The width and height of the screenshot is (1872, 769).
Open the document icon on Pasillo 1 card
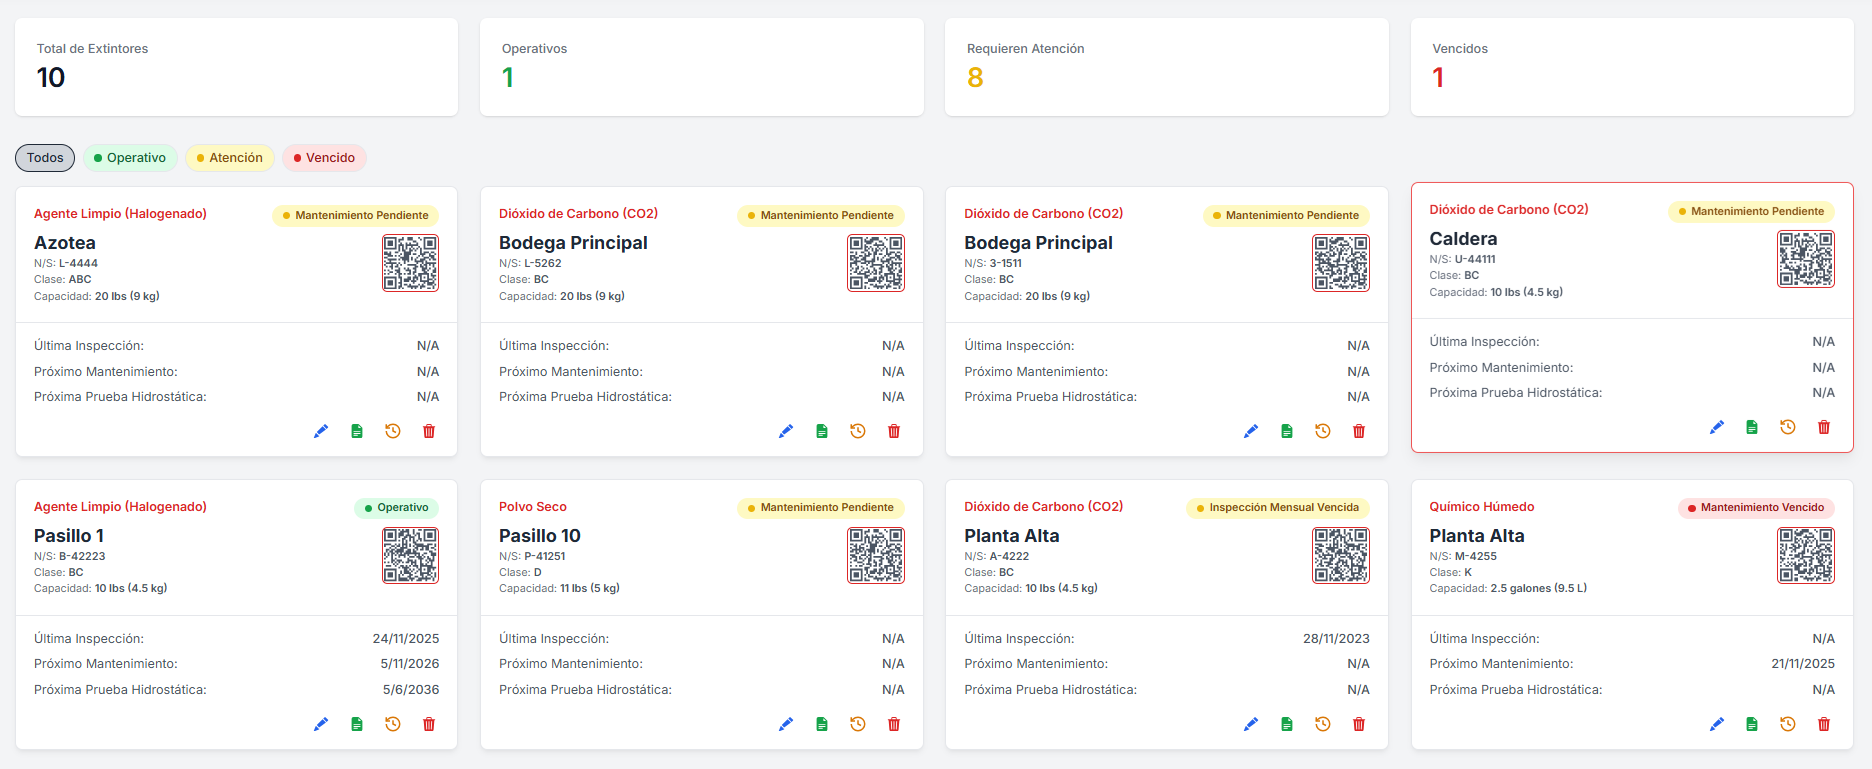357,724
